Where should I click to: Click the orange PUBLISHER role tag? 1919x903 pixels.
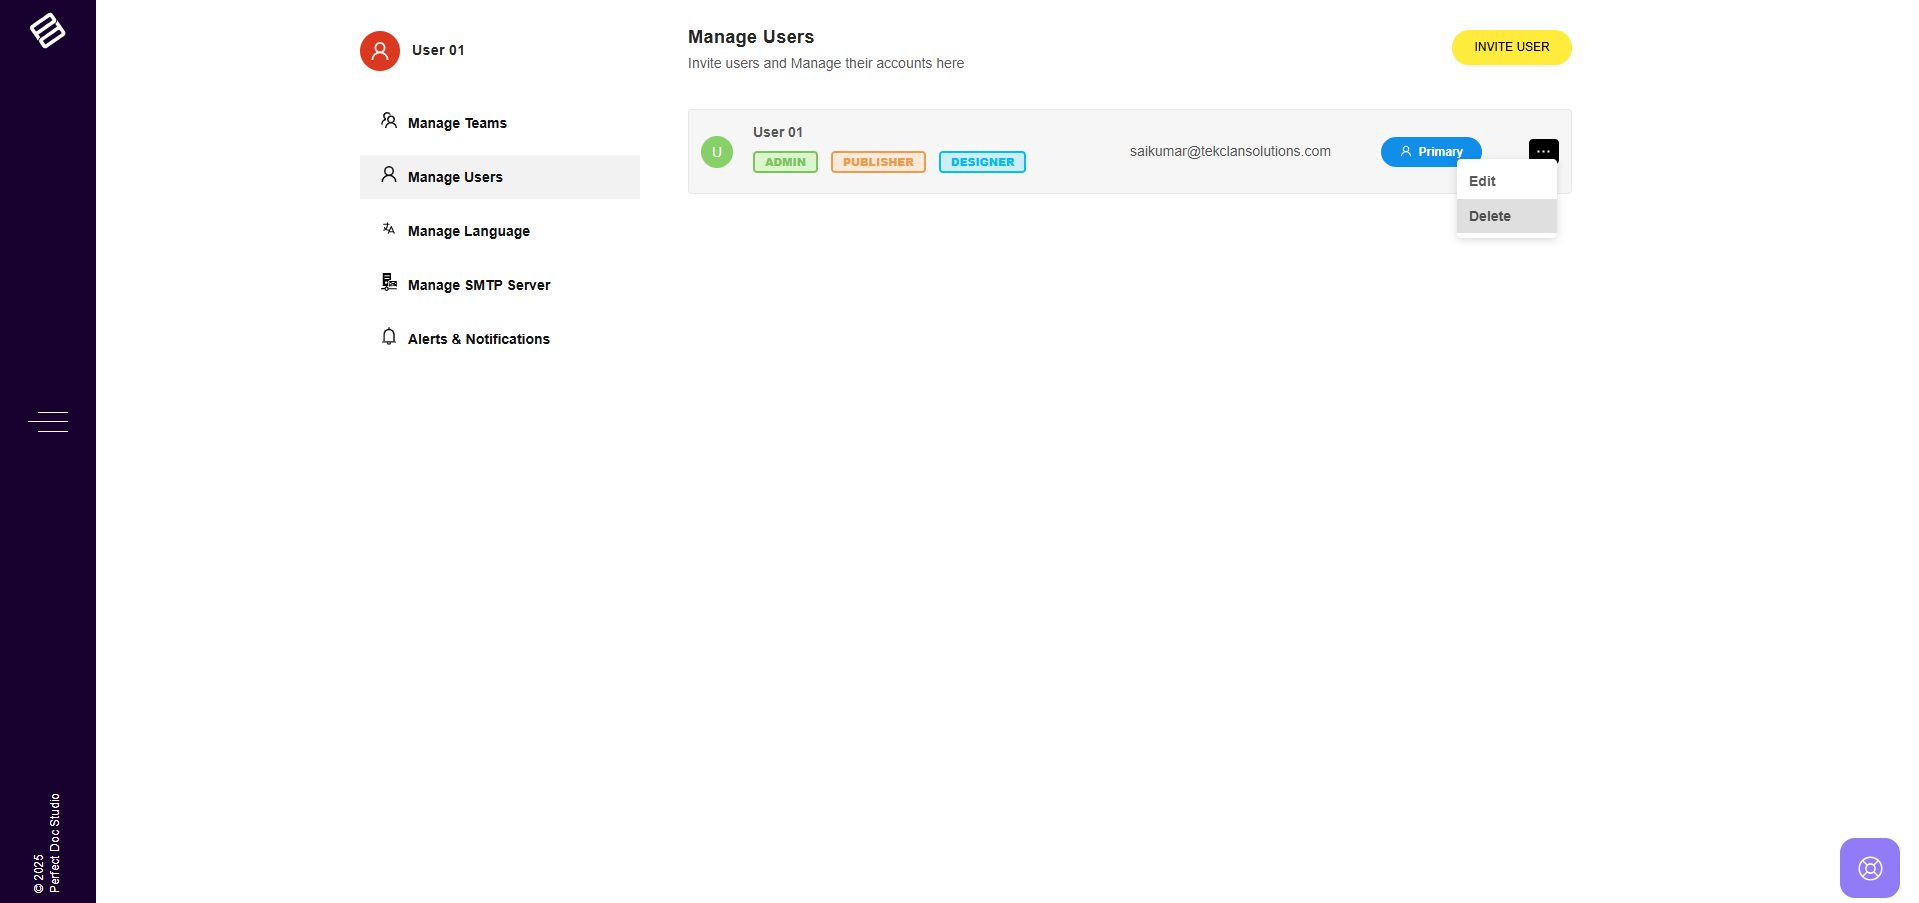click(878, 162)
